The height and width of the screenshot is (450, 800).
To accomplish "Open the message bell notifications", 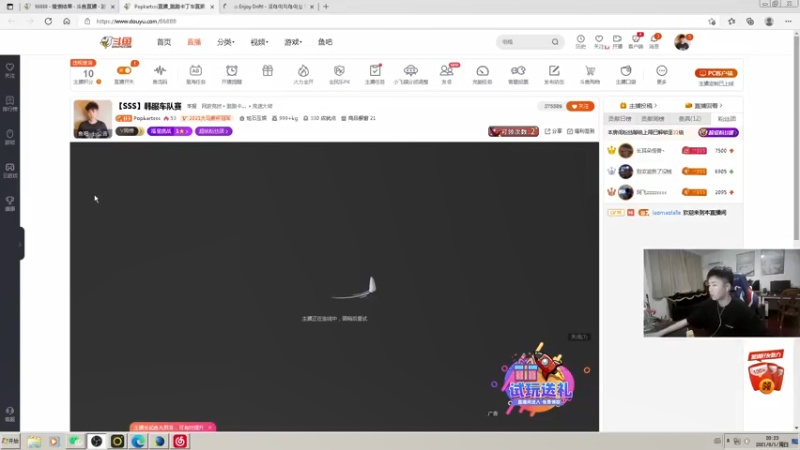I will coord(654,41).
